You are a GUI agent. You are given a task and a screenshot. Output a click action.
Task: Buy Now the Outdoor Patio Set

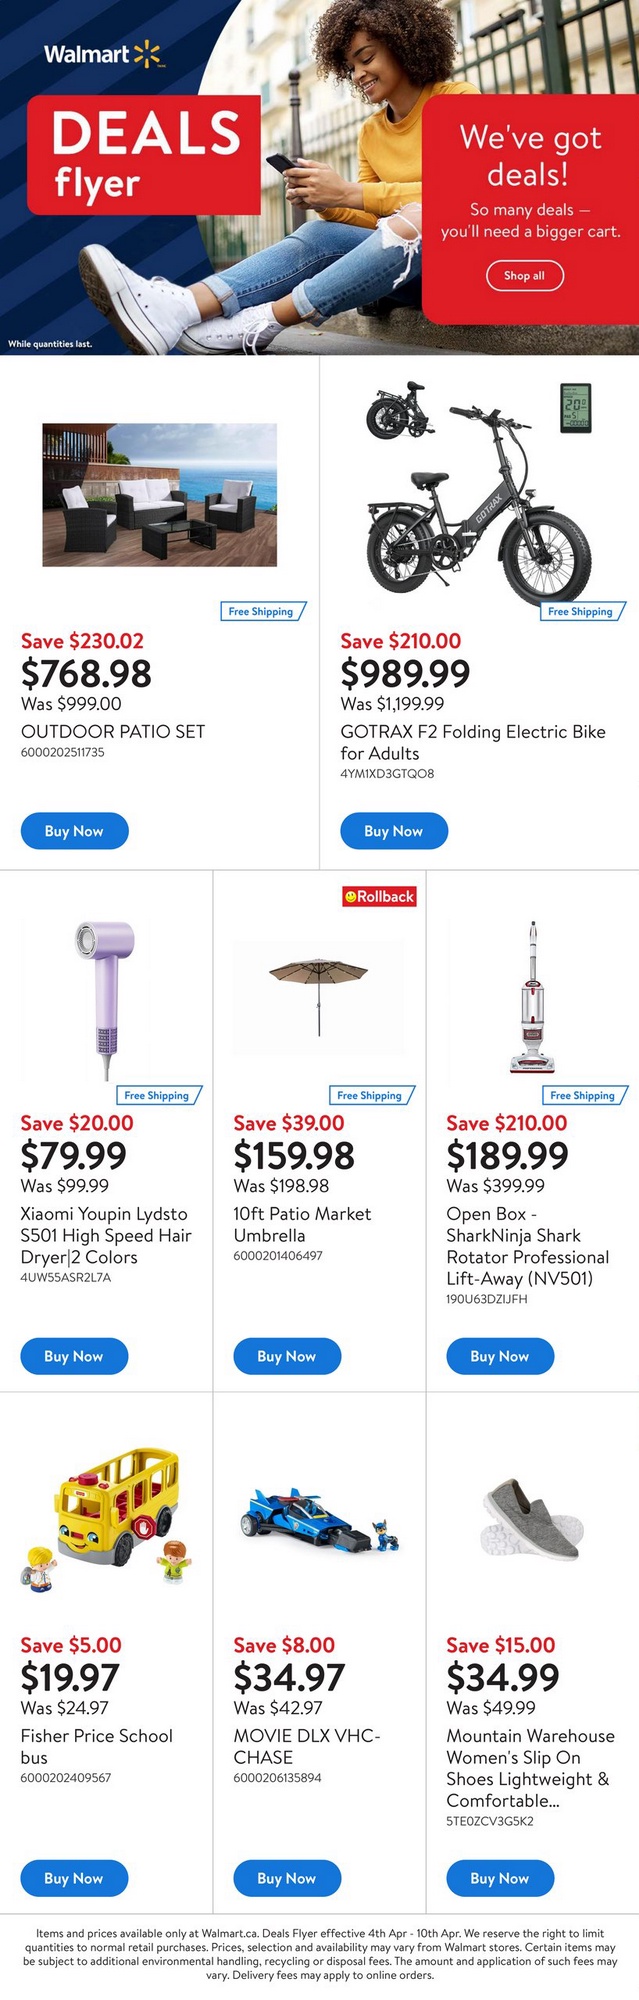[74, 831]
